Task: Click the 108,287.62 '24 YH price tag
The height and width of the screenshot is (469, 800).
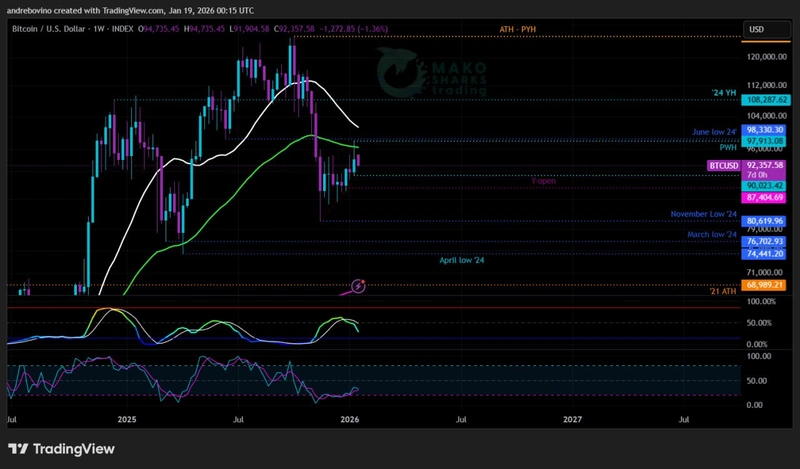Action: (x=766, y=100)
